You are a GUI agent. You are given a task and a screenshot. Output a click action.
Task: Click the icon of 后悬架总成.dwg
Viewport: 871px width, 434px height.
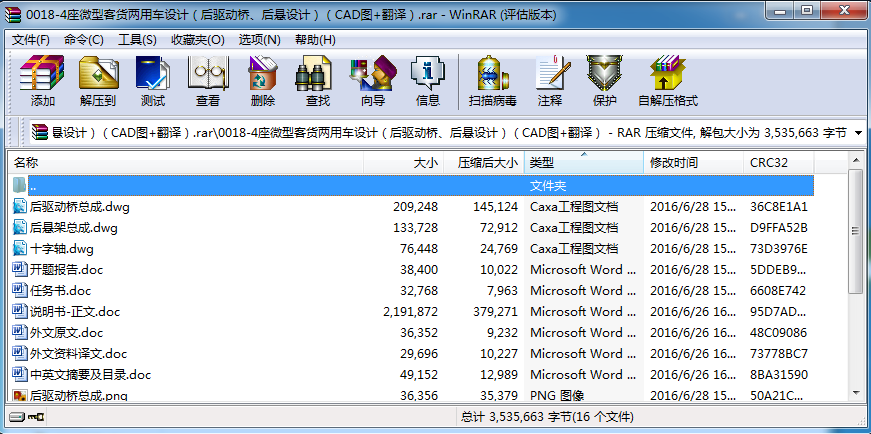20,227
